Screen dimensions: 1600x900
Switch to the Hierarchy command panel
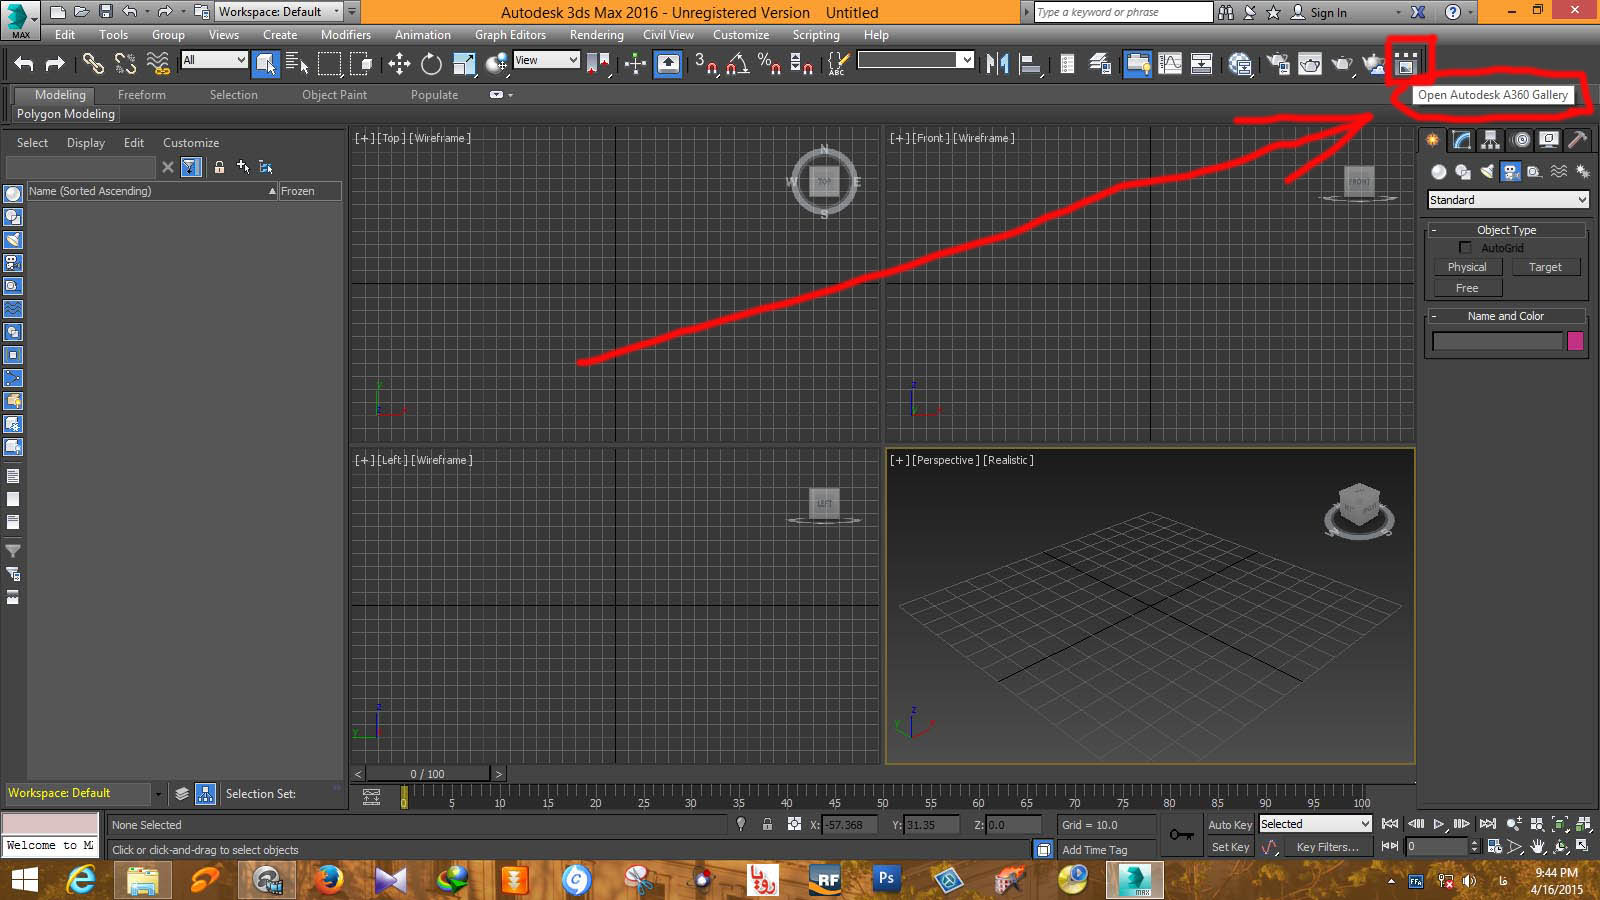1491,140
